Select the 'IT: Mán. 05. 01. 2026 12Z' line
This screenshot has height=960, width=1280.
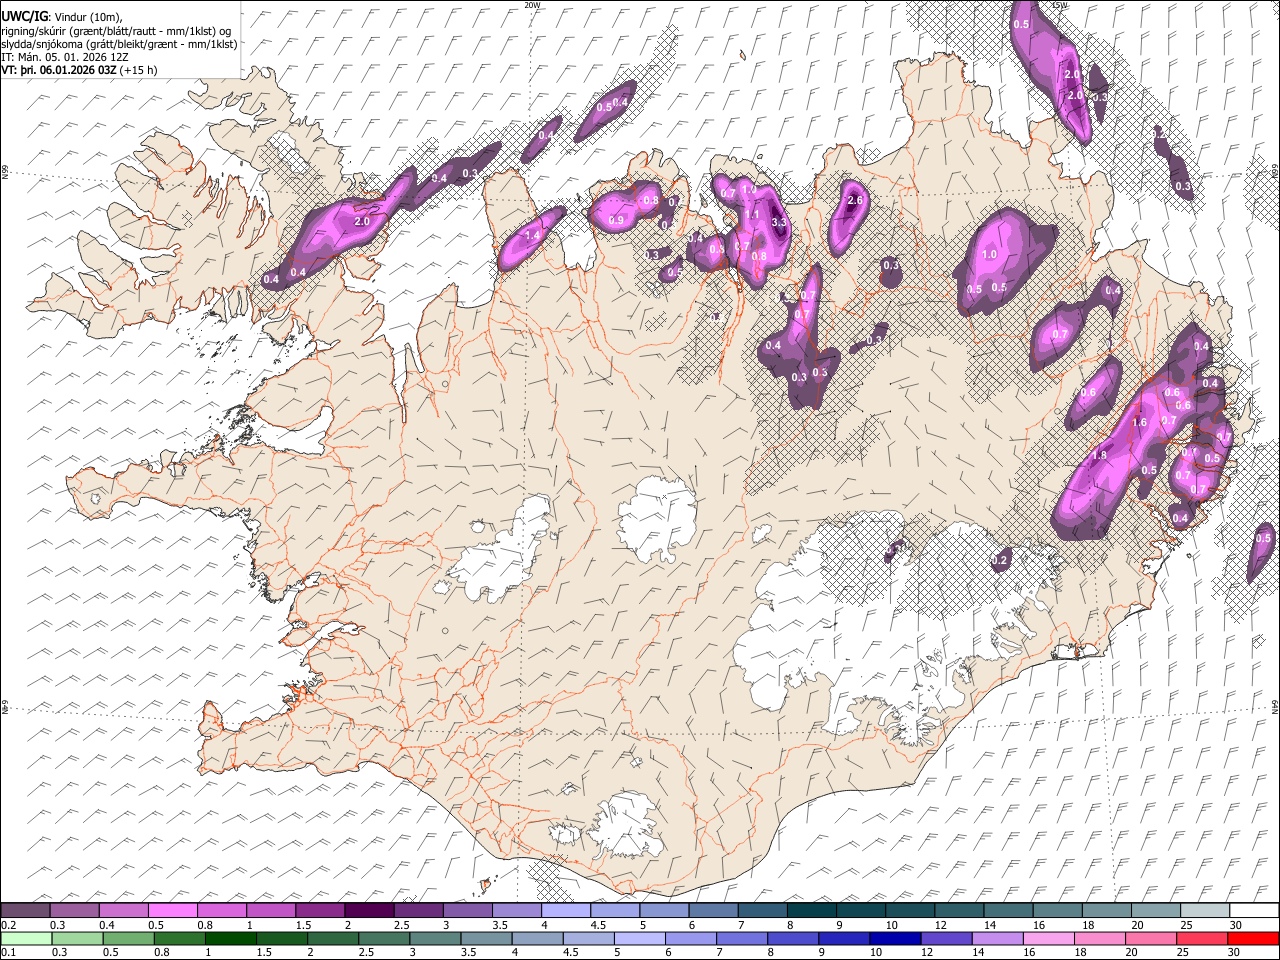tap(65, 58)
